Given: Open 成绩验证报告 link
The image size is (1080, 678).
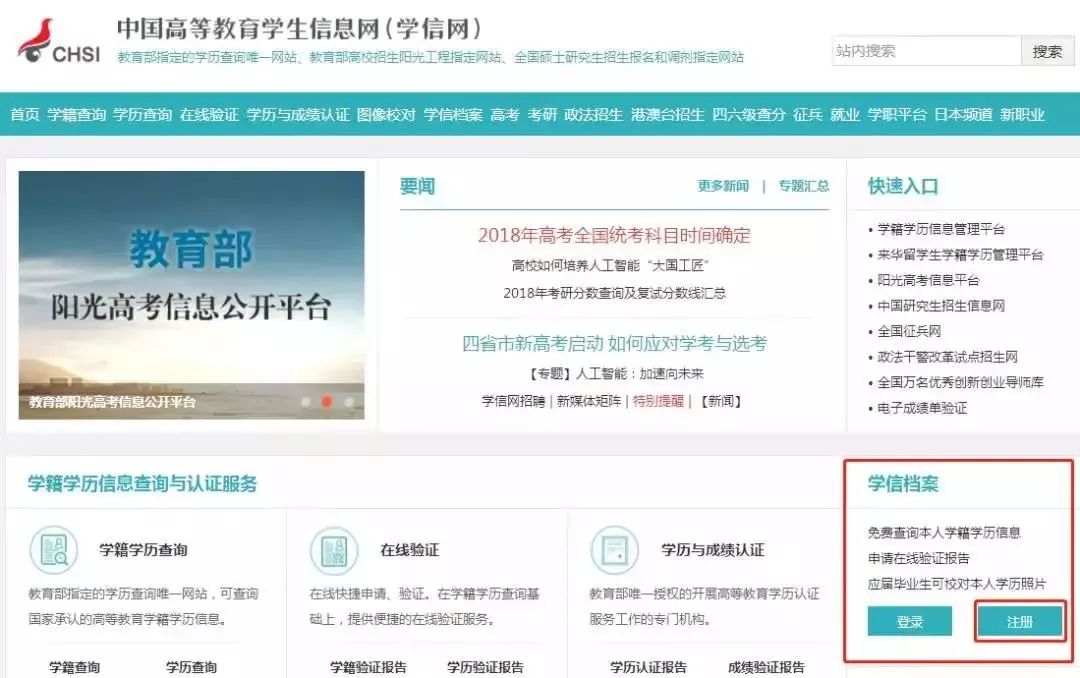Looking at the screenshot, I should (767, 667).
